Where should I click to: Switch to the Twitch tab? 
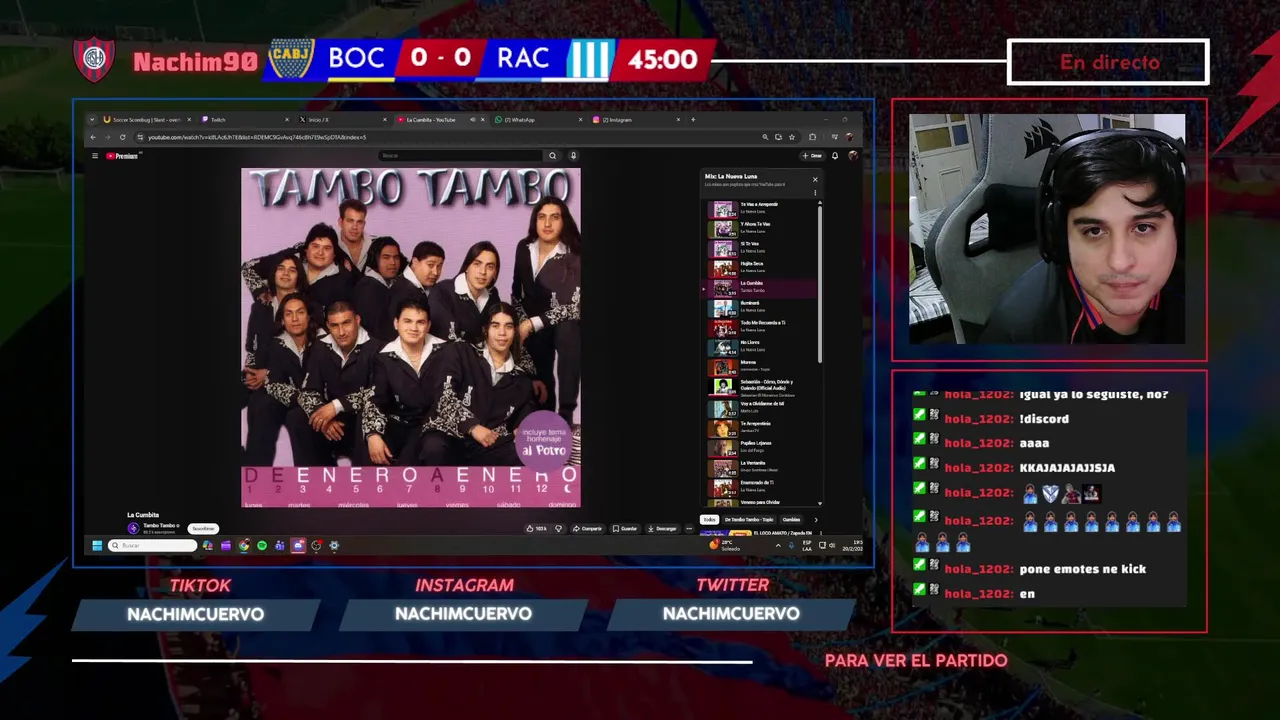pyautogui.click(x=245, y=120)
